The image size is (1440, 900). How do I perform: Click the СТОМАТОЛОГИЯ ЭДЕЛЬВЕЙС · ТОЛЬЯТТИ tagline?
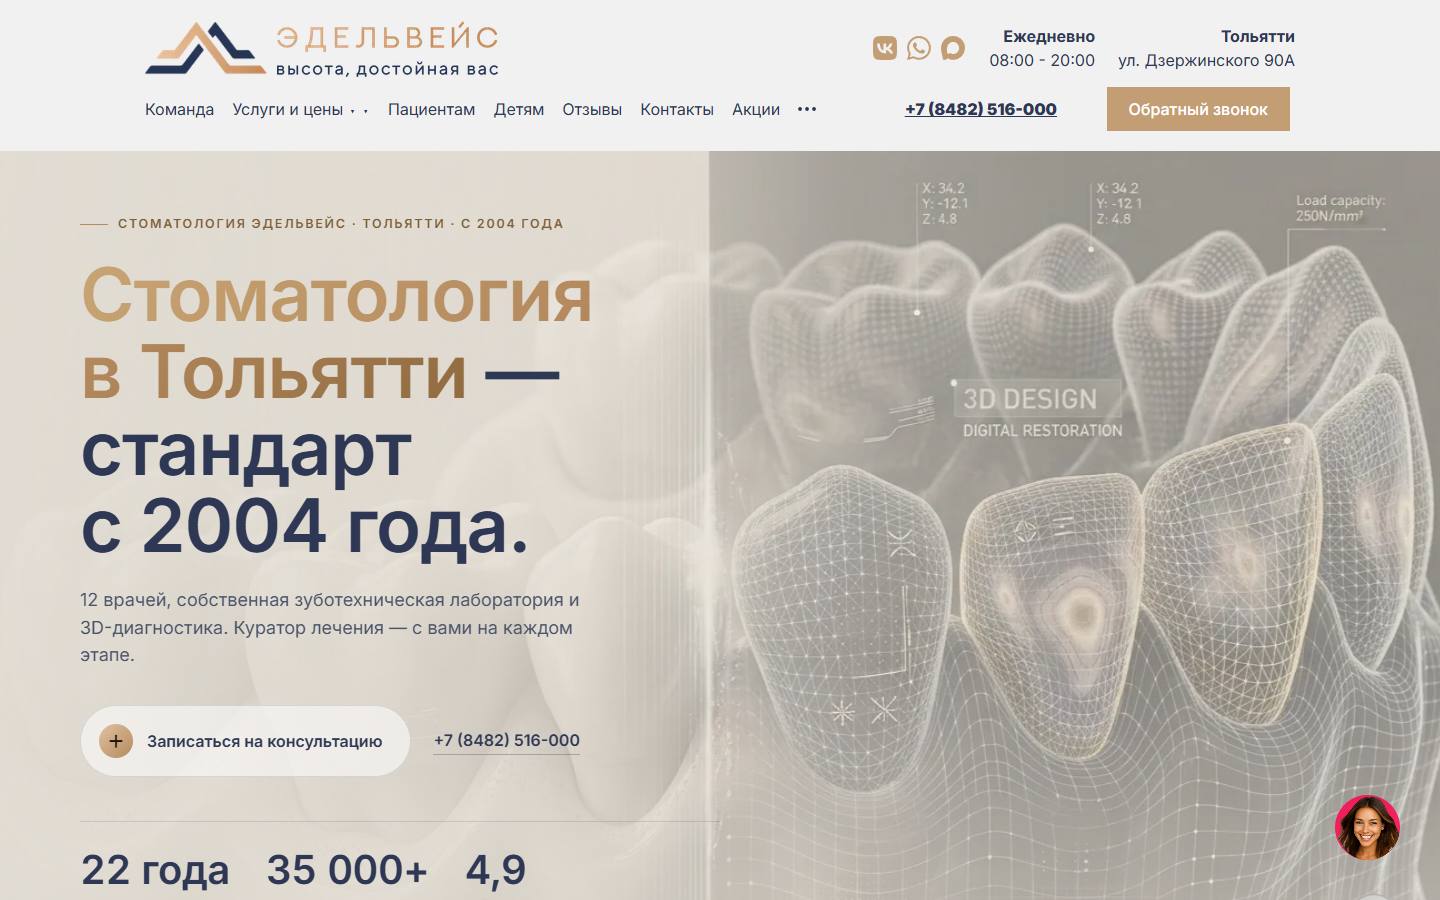(x=341, y=223)
